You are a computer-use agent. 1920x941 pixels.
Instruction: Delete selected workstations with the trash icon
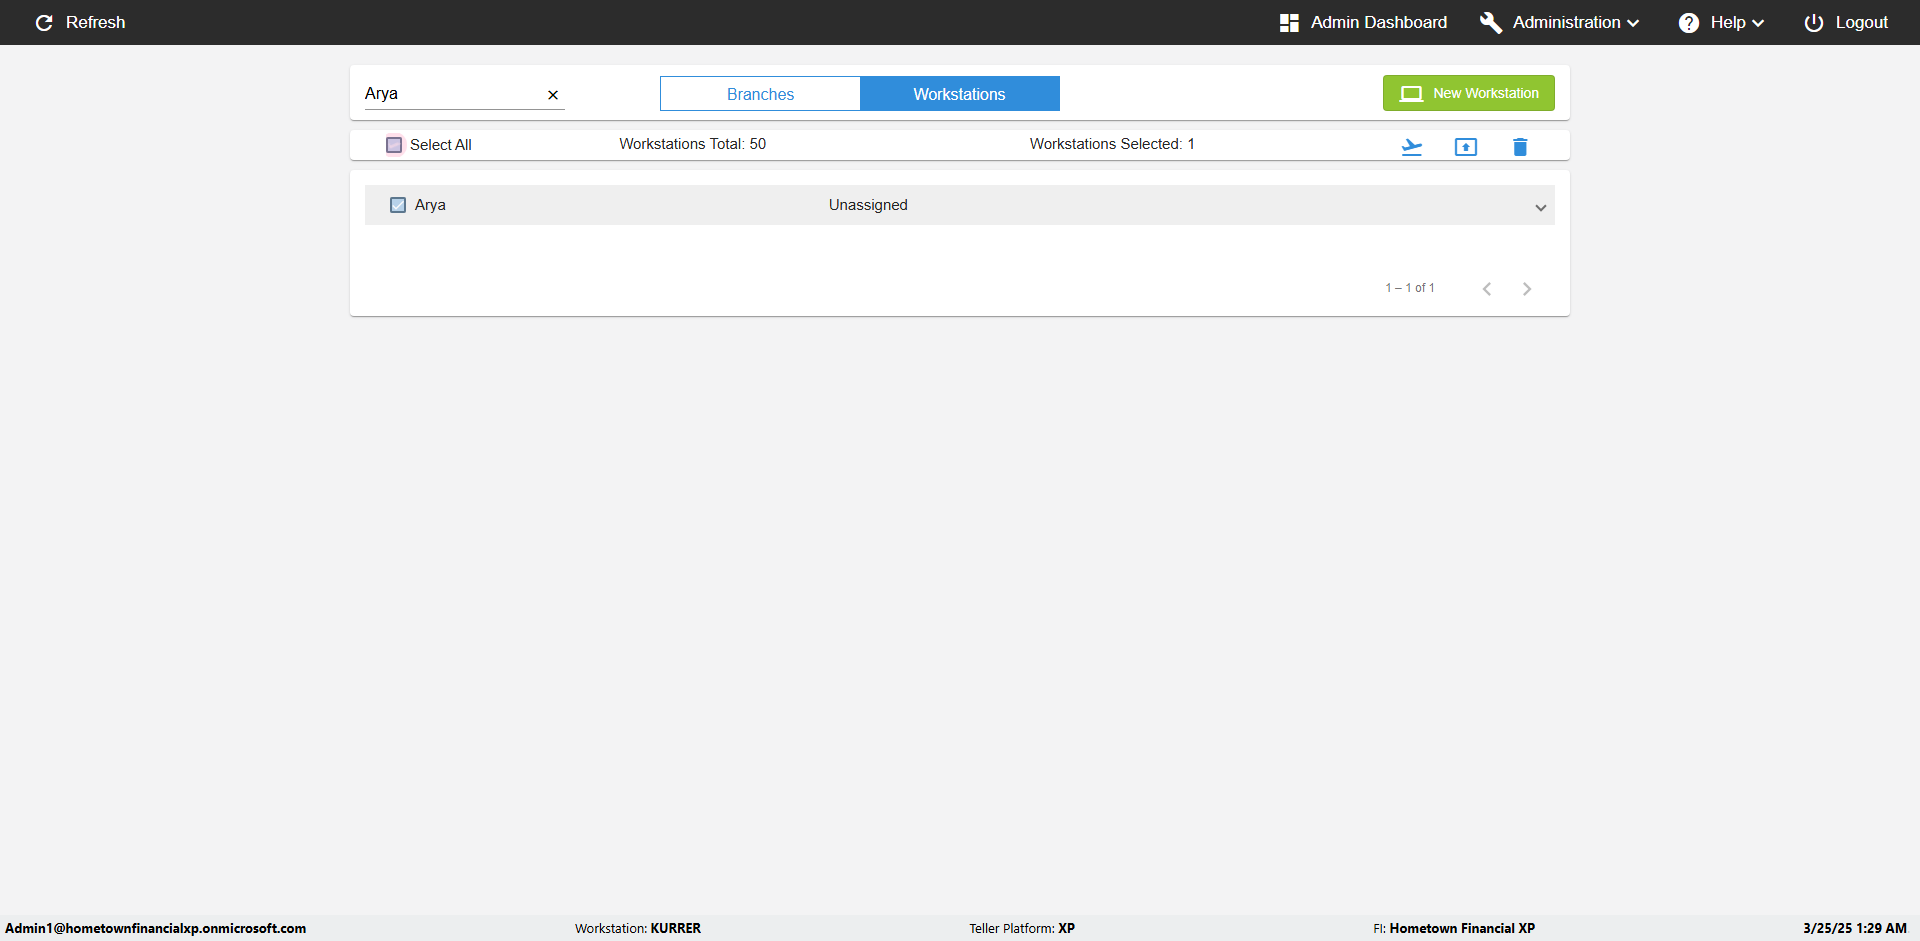coord(1520,147)
